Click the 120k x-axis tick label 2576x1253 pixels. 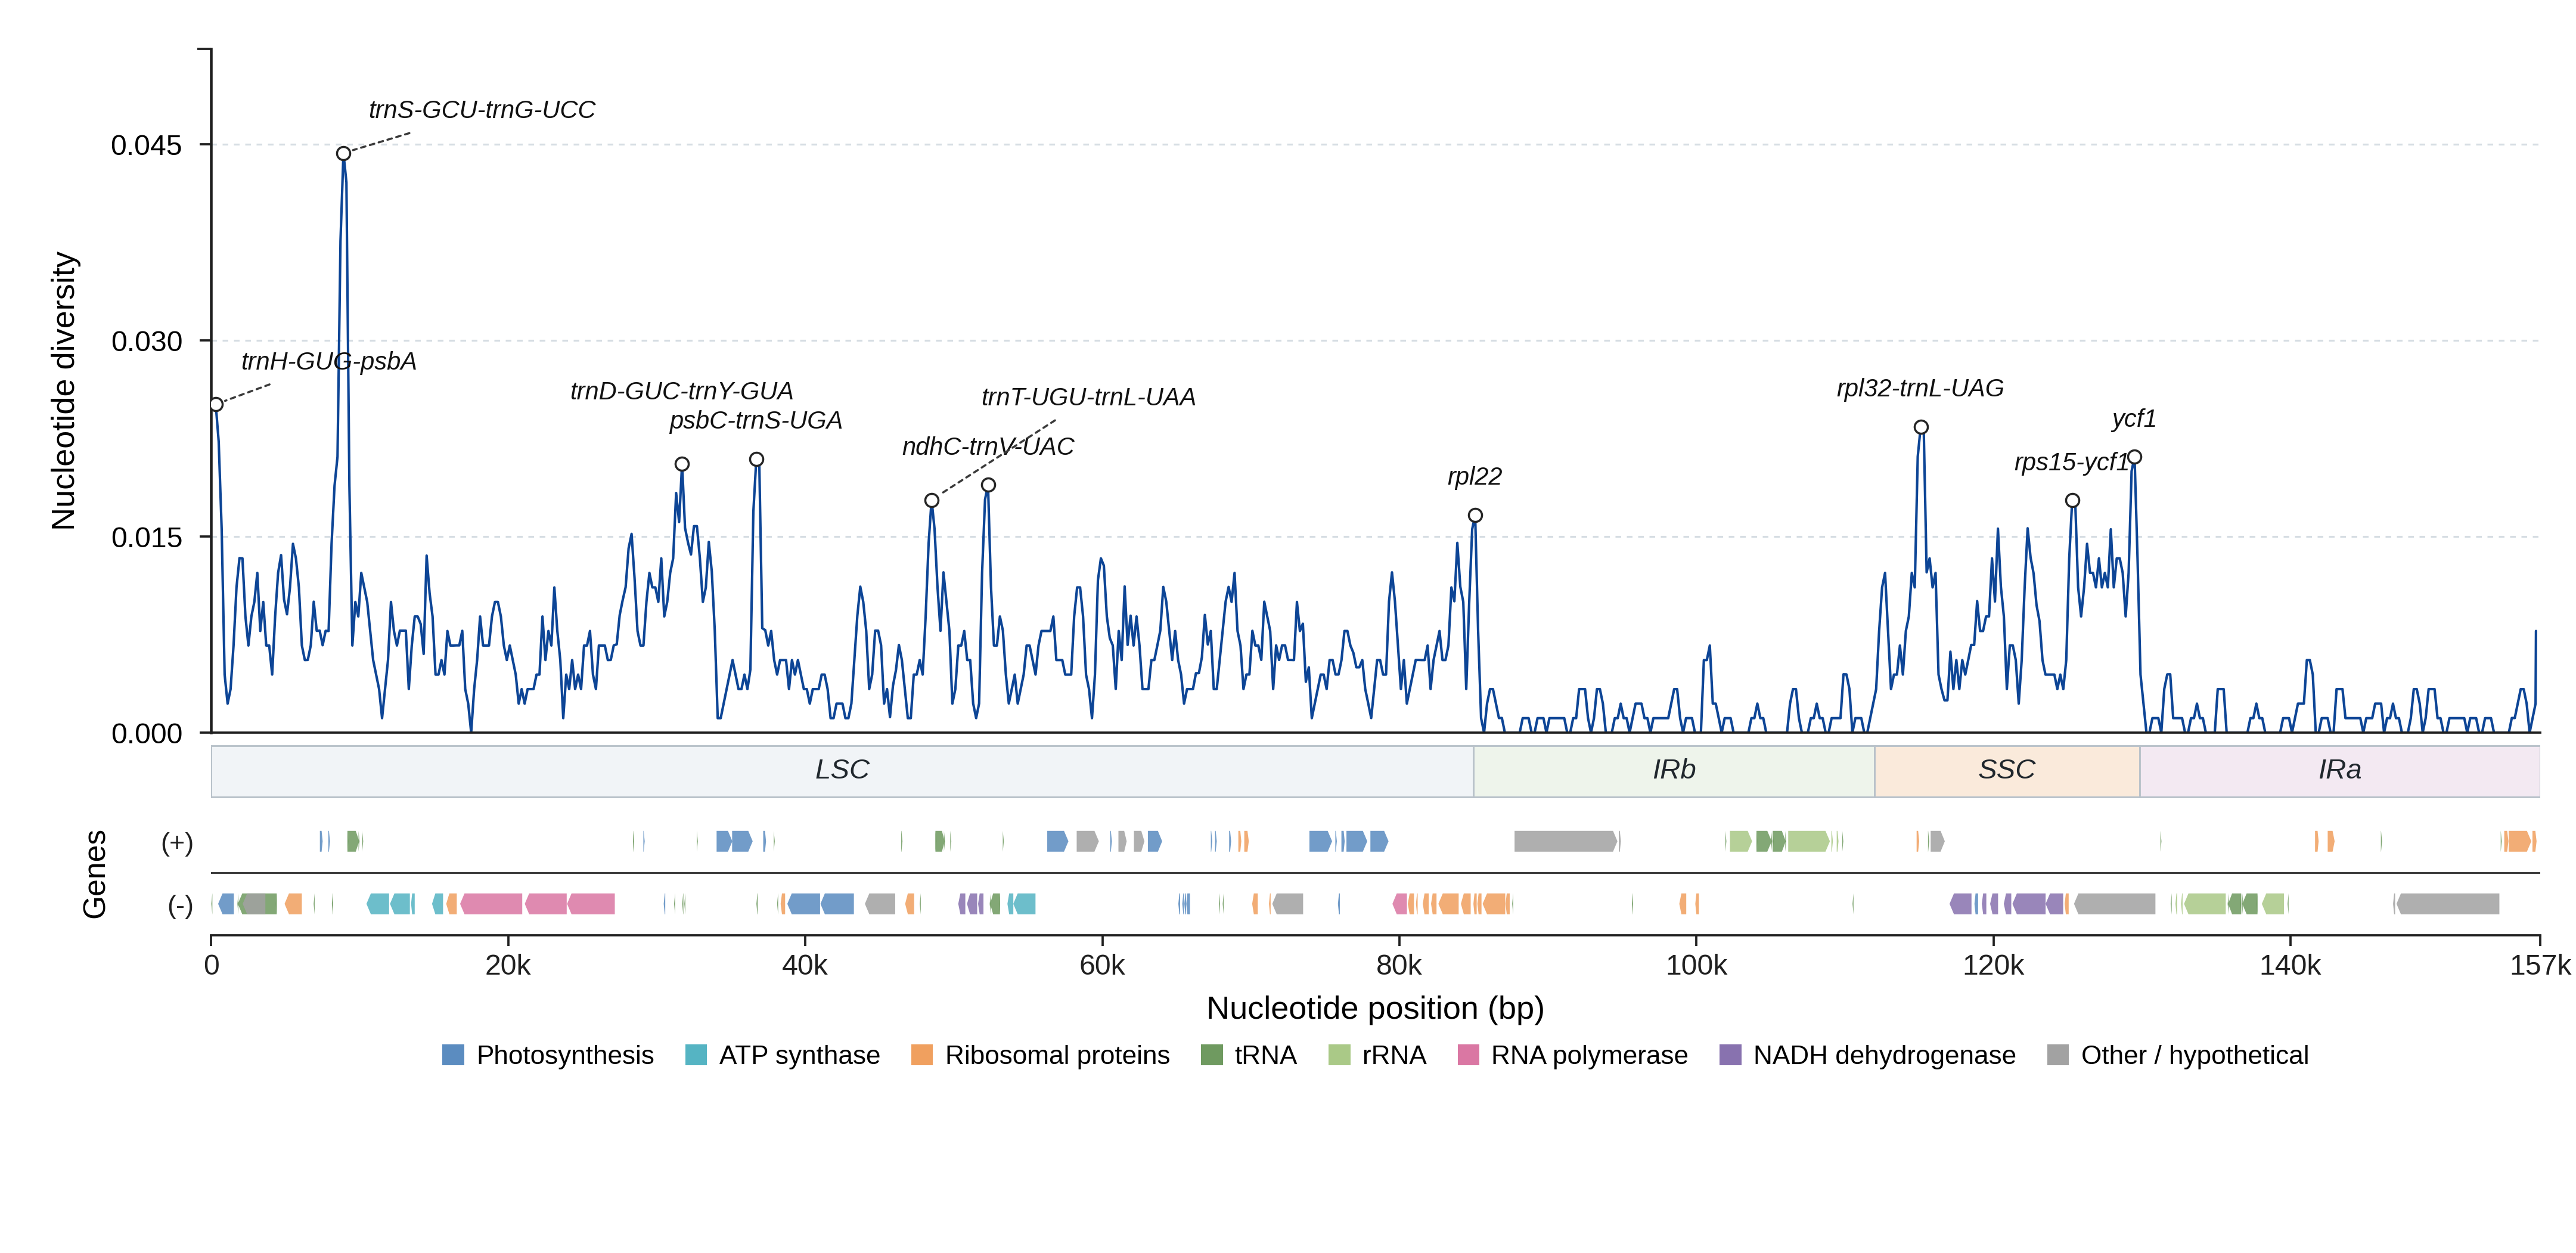click(x=1994, y=966)
